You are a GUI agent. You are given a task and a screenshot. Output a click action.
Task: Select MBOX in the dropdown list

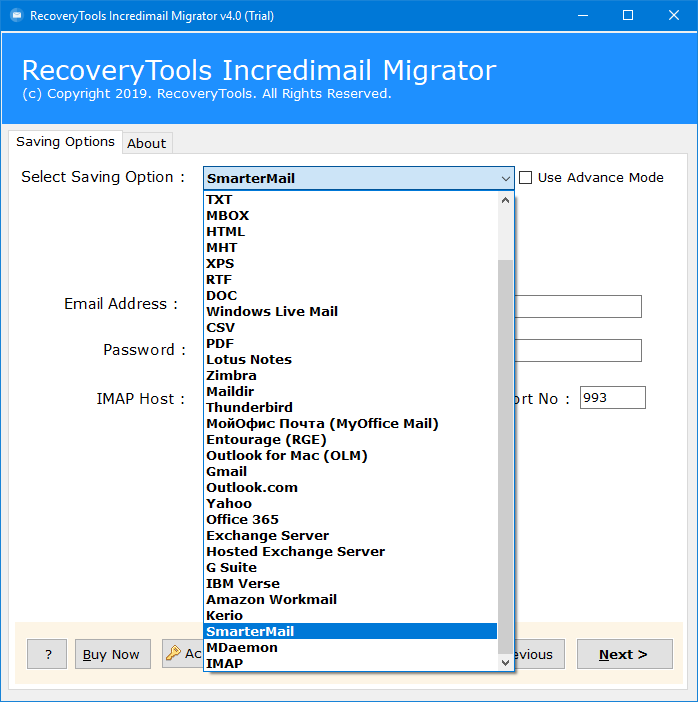point(351,215)
